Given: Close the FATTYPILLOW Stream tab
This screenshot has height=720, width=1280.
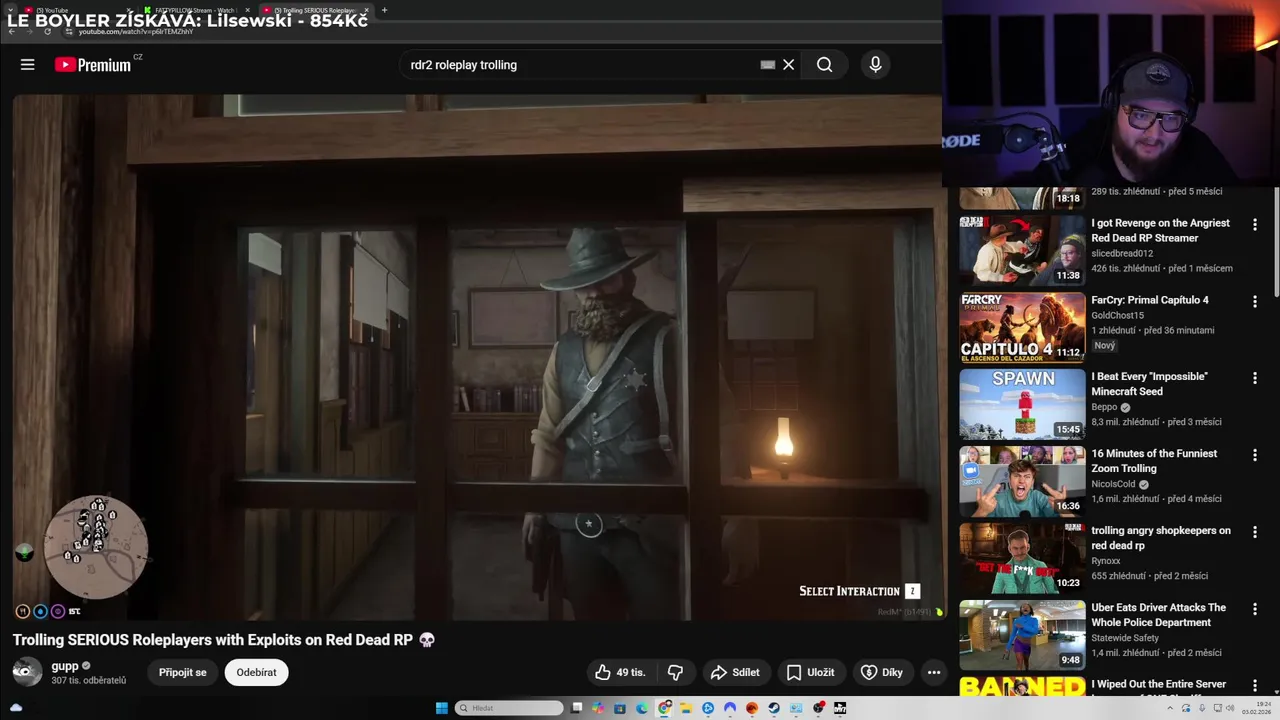Looking at the screenshot, I should click(x=248, y=10).
